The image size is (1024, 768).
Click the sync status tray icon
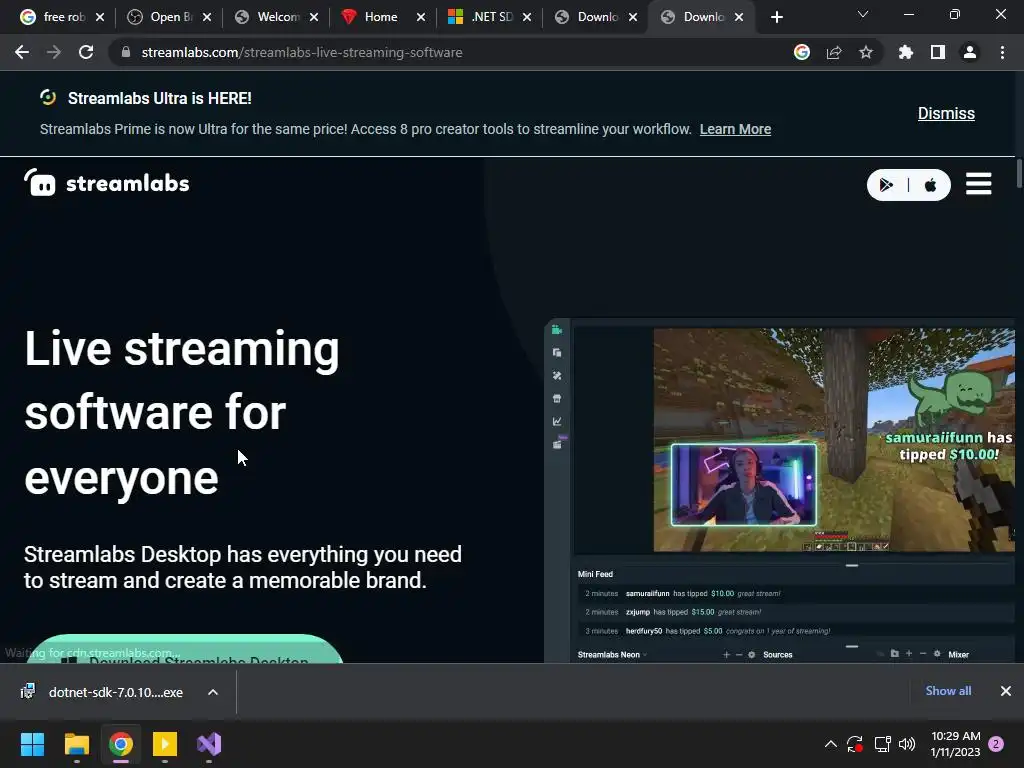point(855,744)
